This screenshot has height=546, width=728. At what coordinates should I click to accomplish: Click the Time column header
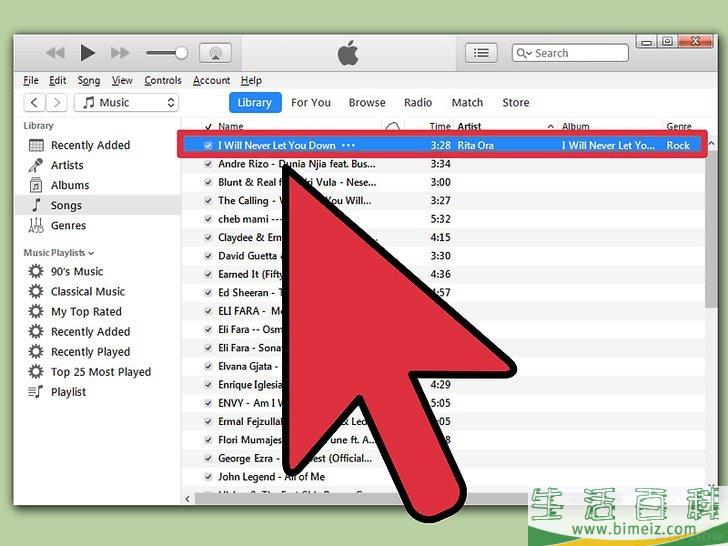tap(440, 126)
